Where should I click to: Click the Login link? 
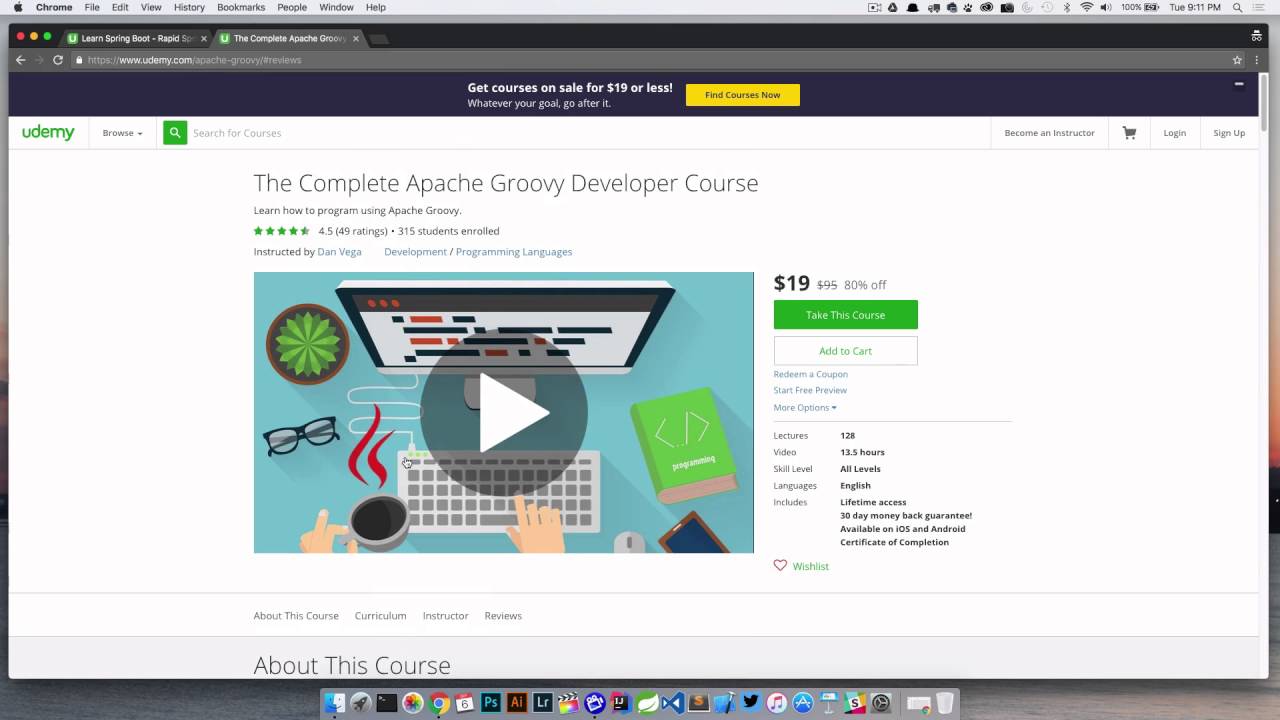1174,133
